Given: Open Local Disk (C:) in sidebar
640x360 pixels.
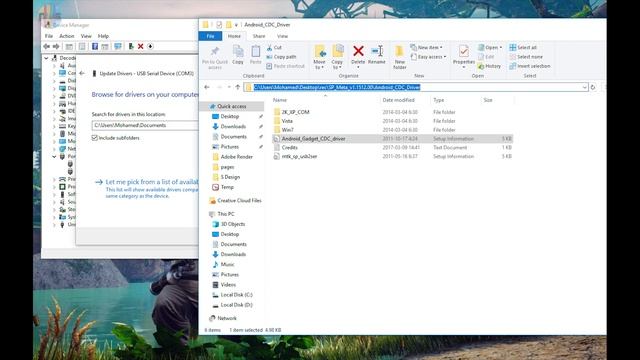Looking at the screenshot, I should (x=236, y=295).
